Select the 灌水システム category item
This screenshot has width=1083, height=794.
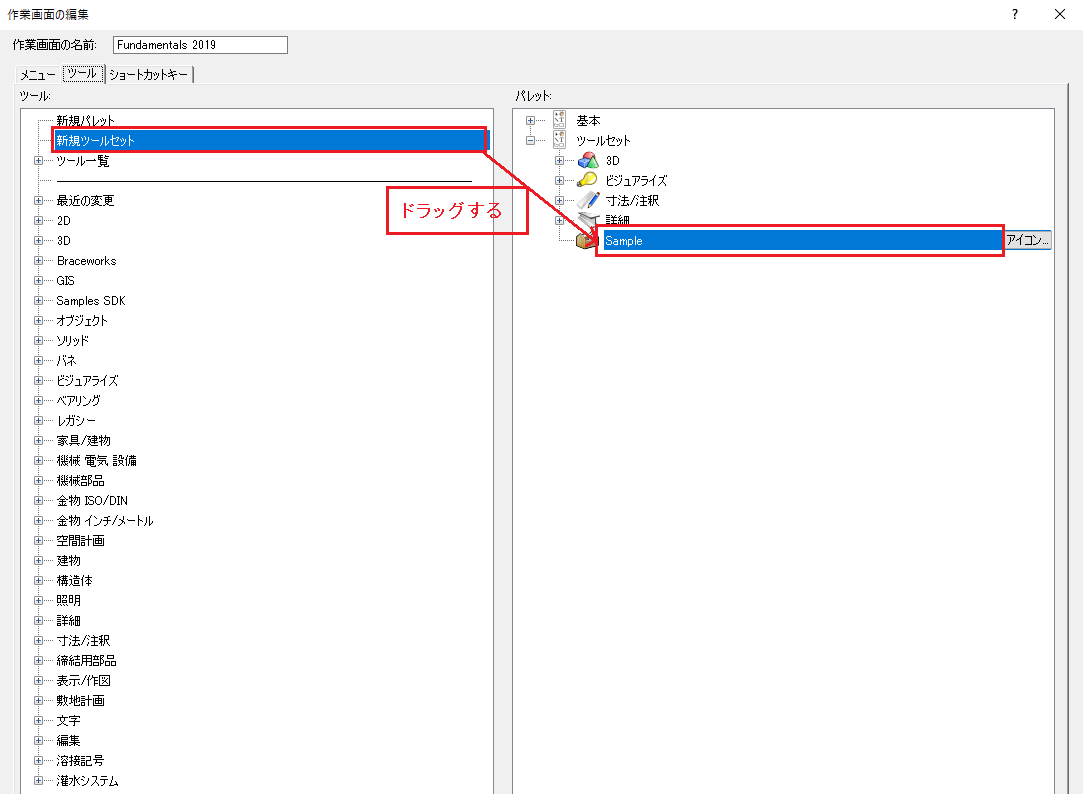pos(87,780)
